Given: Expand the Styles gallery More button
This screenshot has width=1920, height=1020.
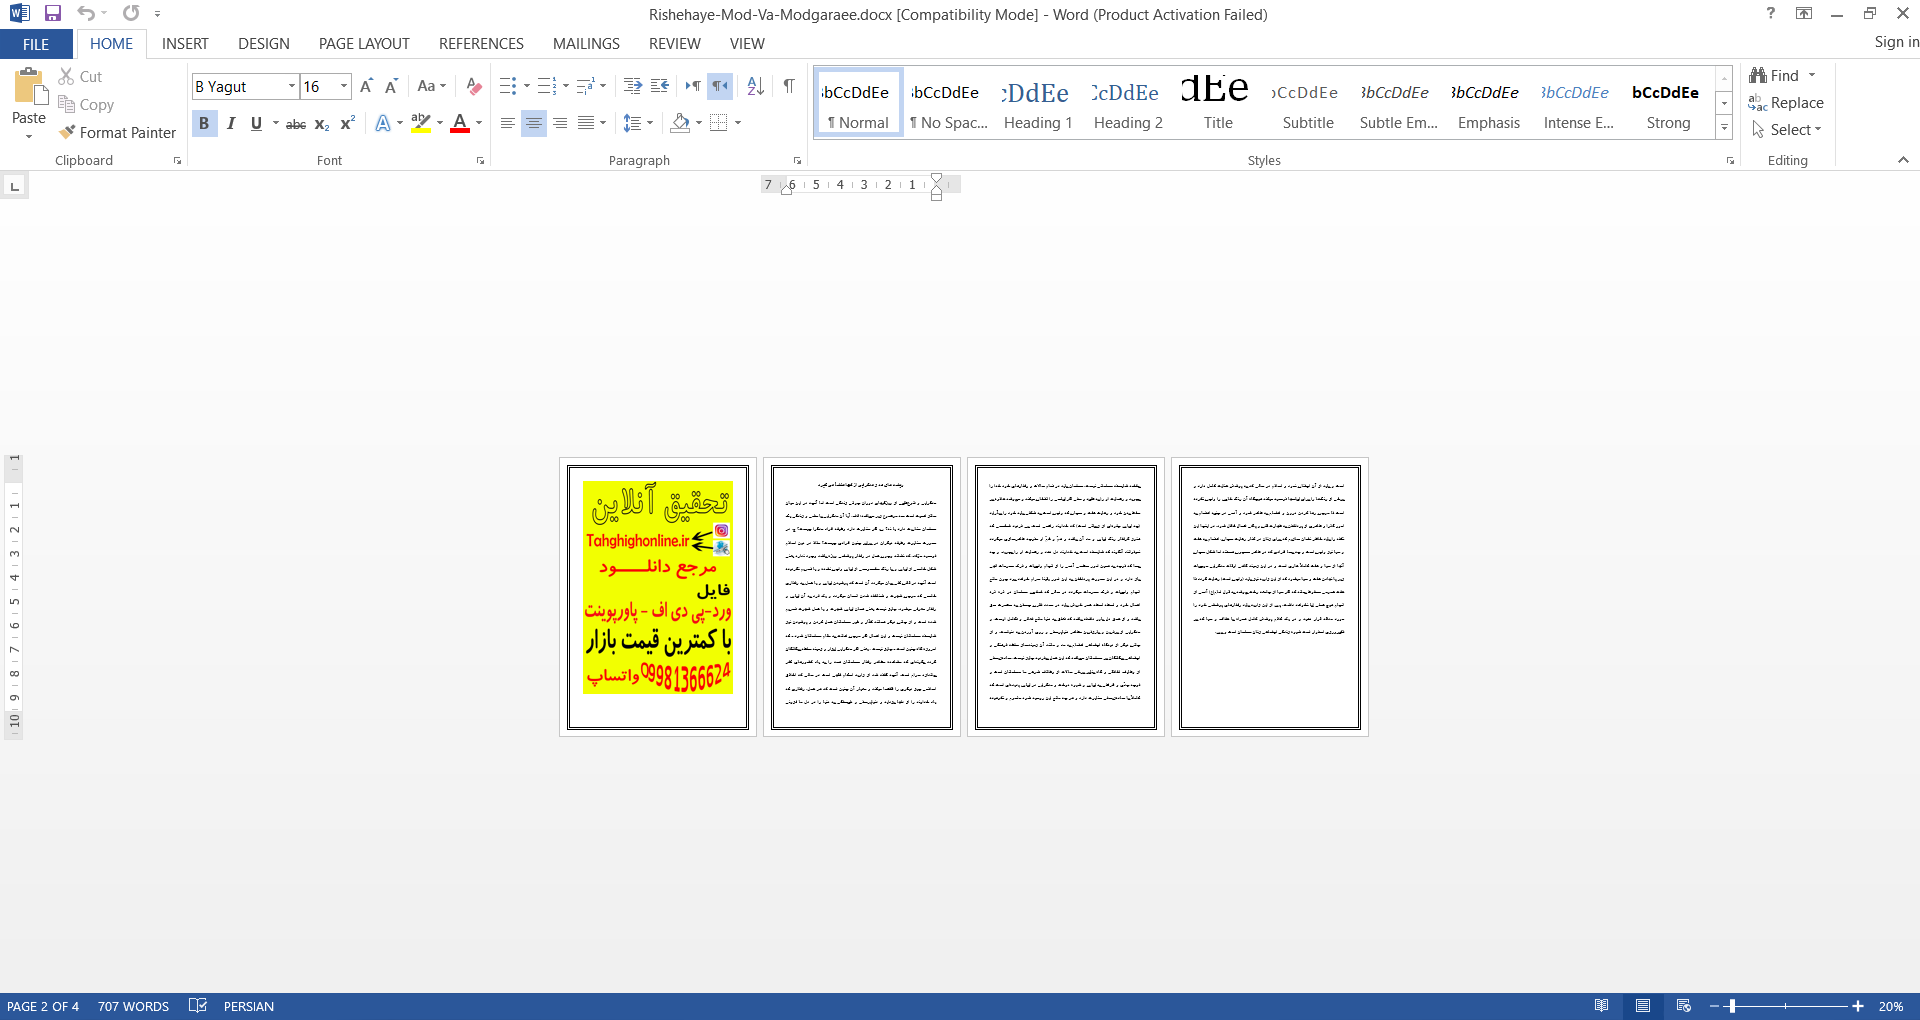Looking at the screenshot, I should coord(1724,128).
